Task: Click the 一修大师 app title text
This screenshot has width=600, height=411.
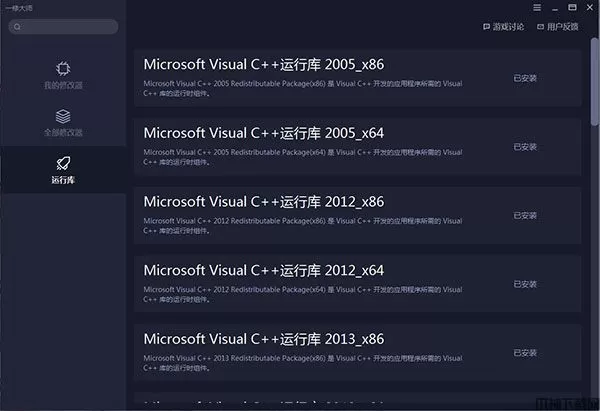Action: [19, 8]
